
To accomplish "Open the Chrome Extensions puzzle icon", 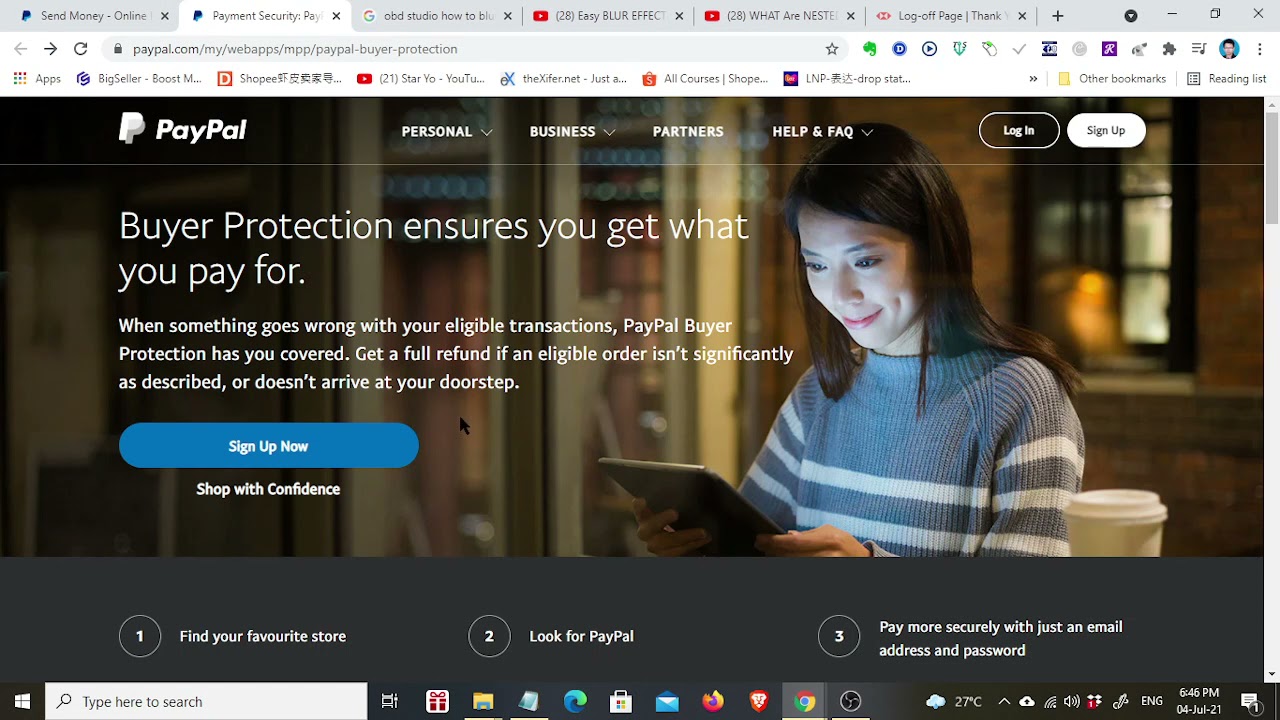I will (1169, 48).
